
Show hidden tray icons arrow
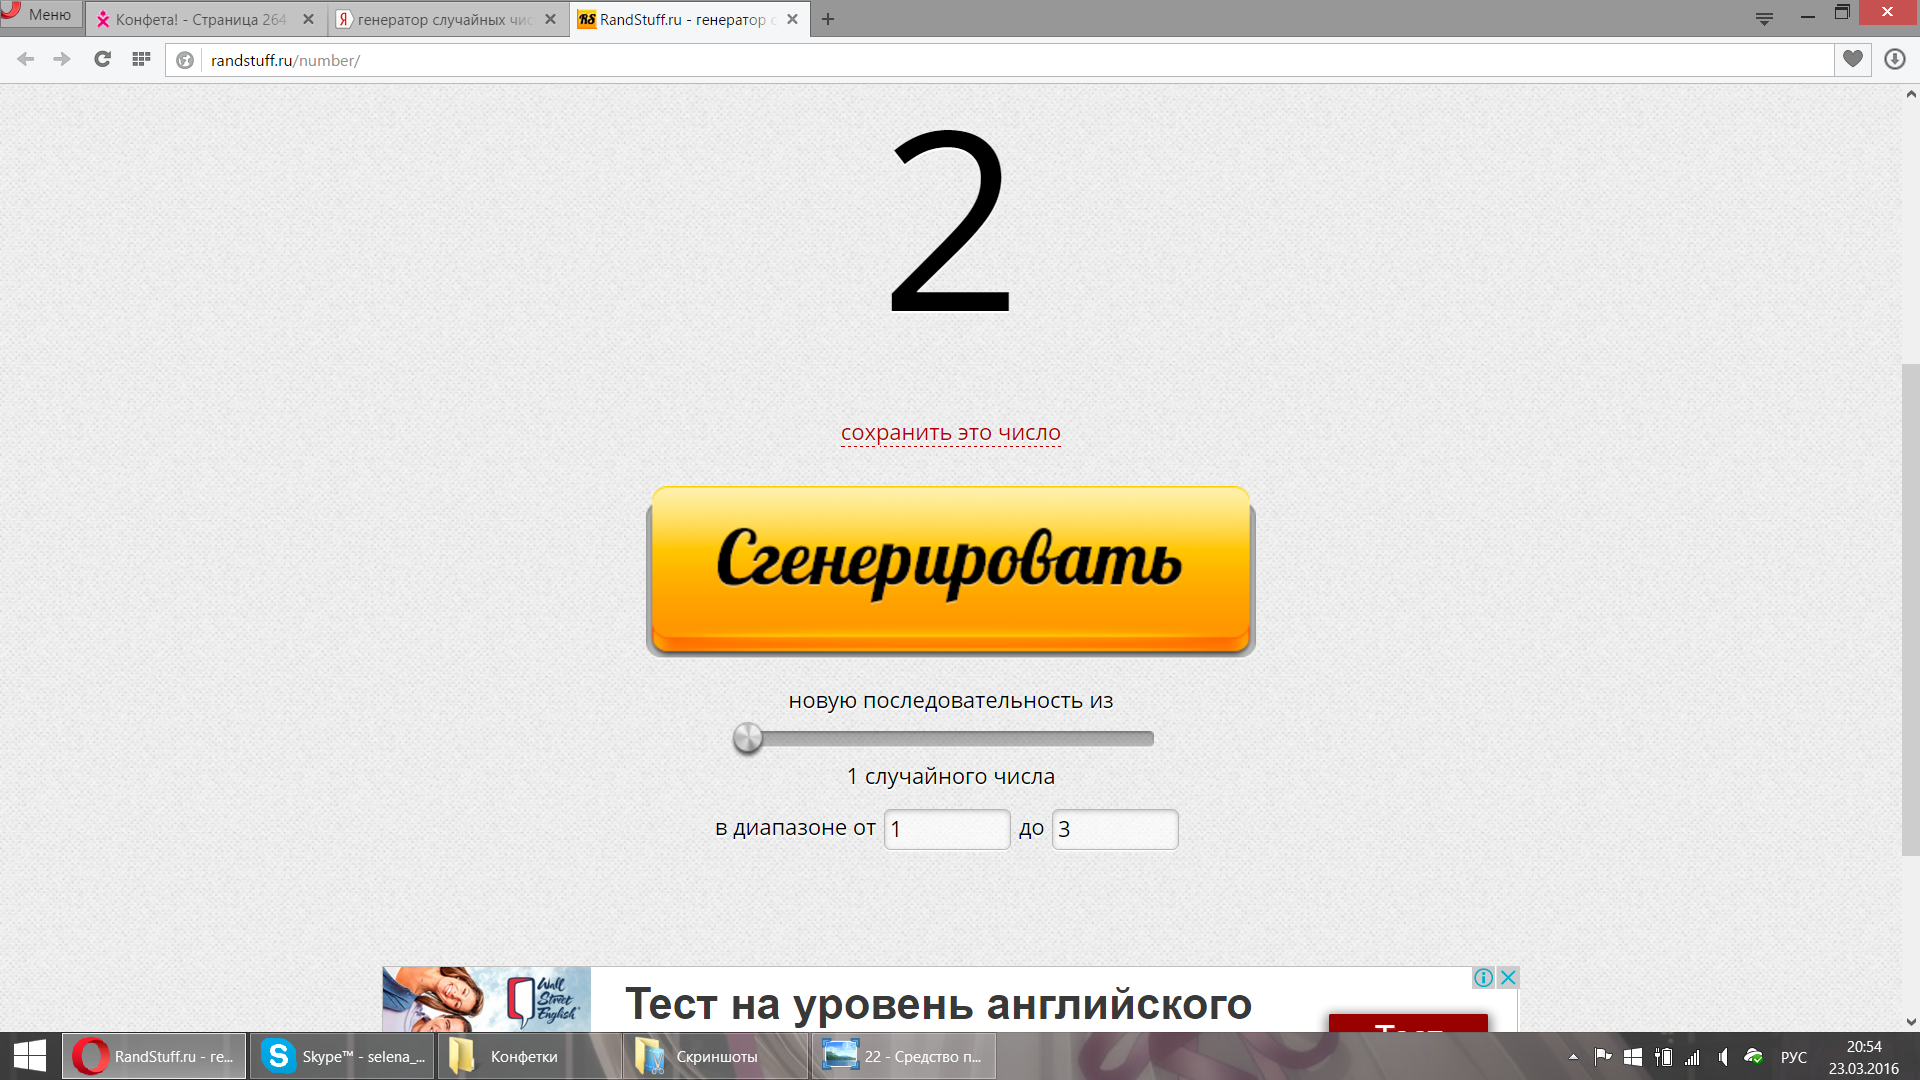[x=1572, y=1056]
